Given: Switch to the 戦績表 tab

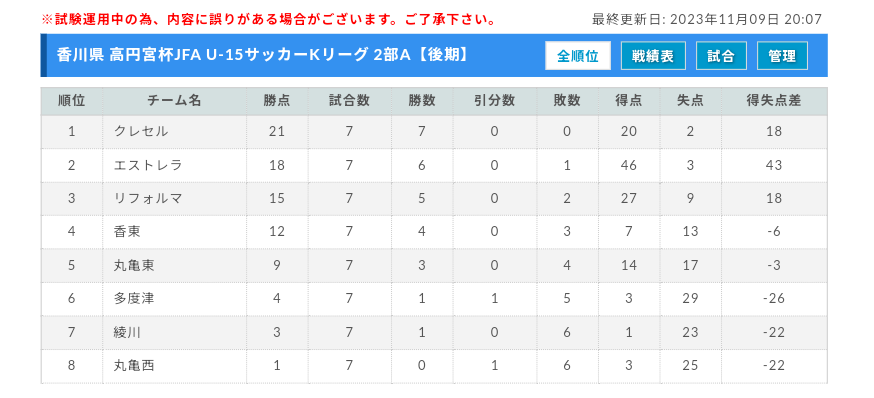Looking at the screenshot, I should 653,56.
